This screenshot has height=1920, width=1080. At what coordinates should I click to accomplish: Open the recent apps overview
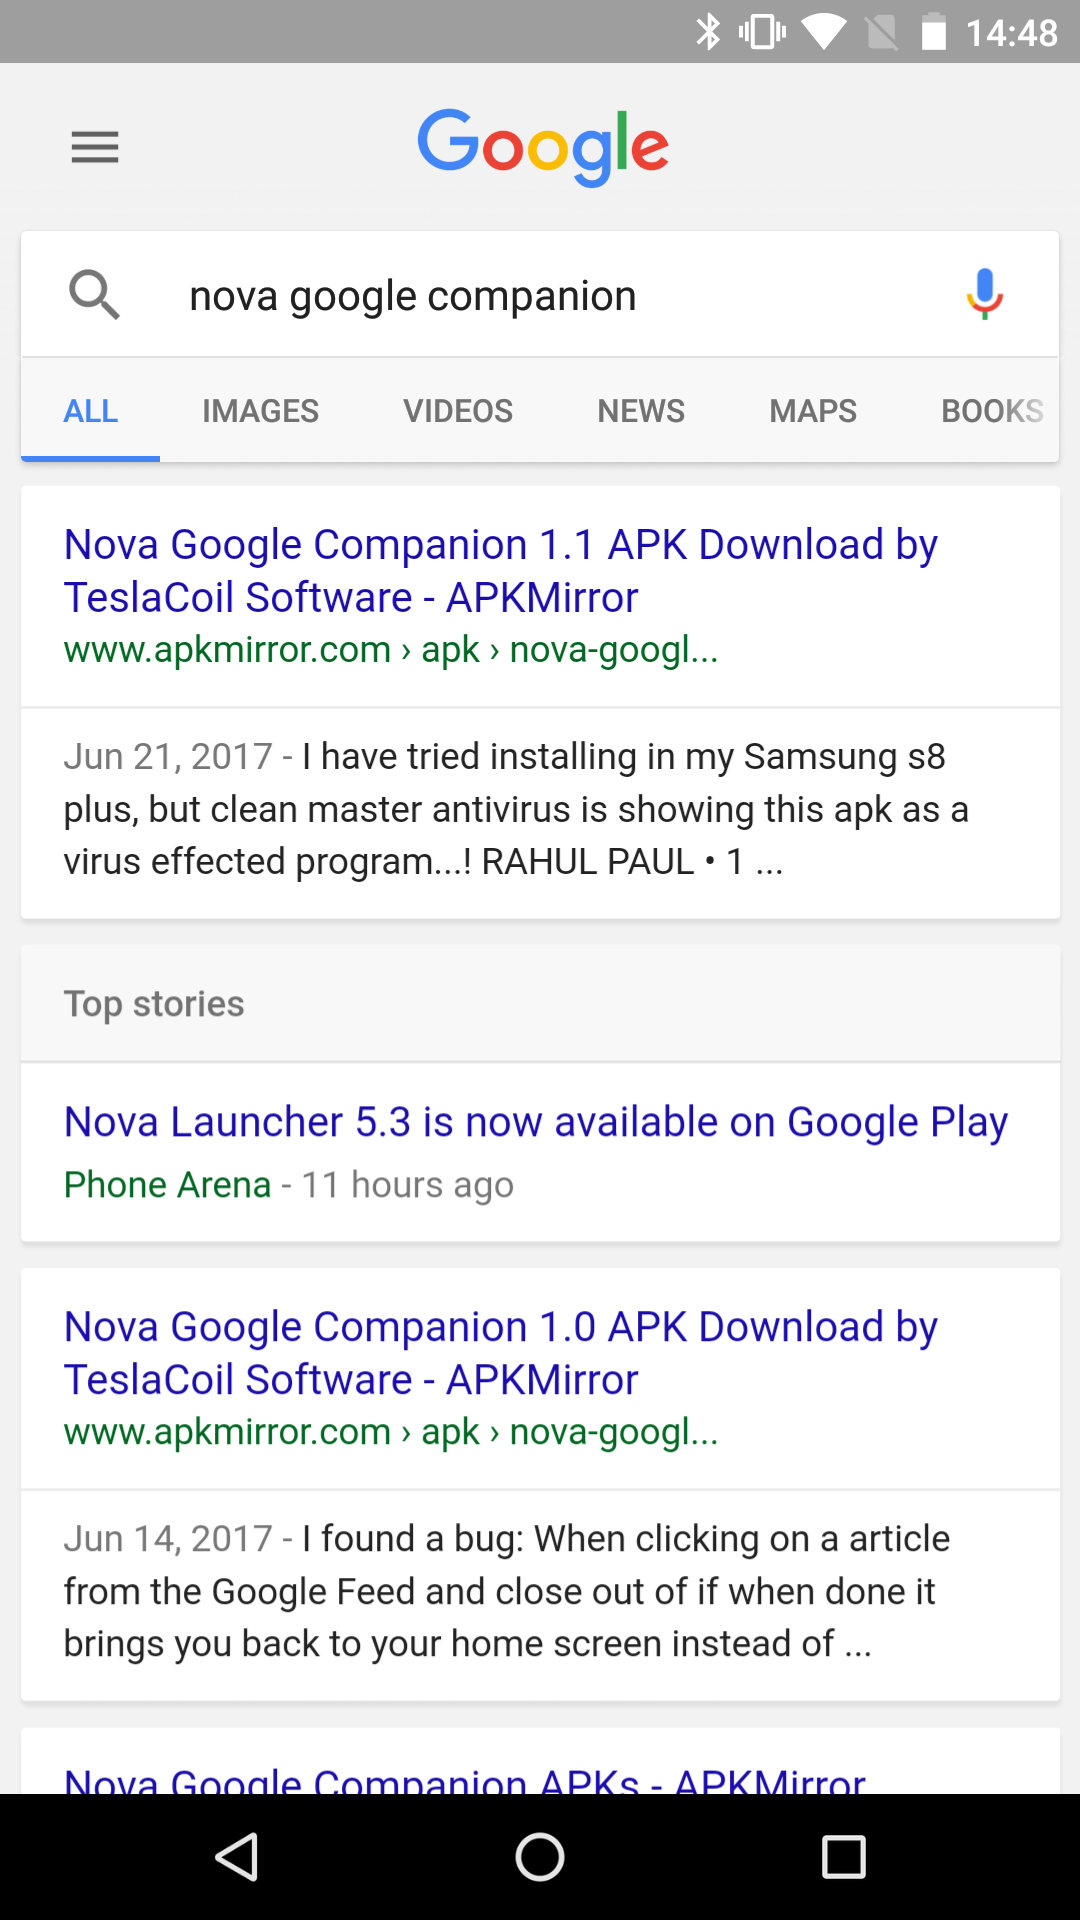click(x=843, y=1857)
